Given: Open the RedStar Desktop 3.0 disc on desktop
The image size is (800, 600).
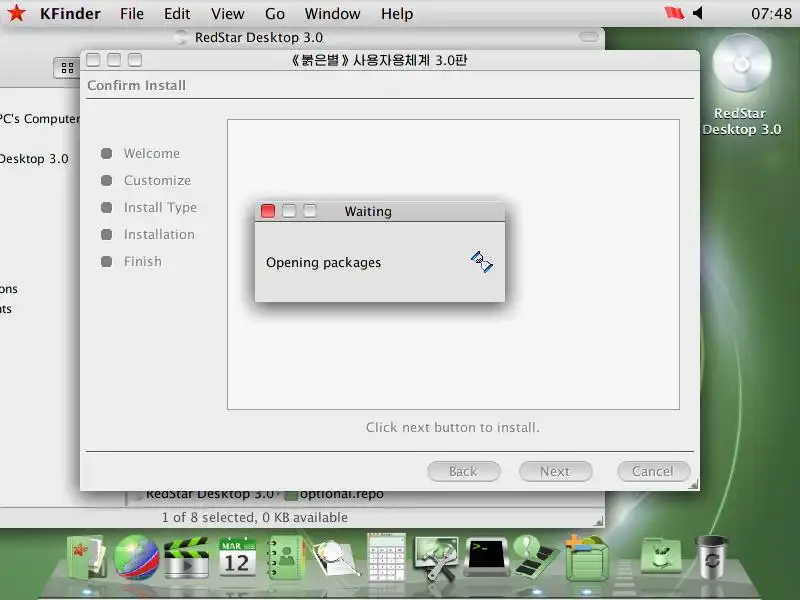Looking at the screenshot, I should pos(741,64).
